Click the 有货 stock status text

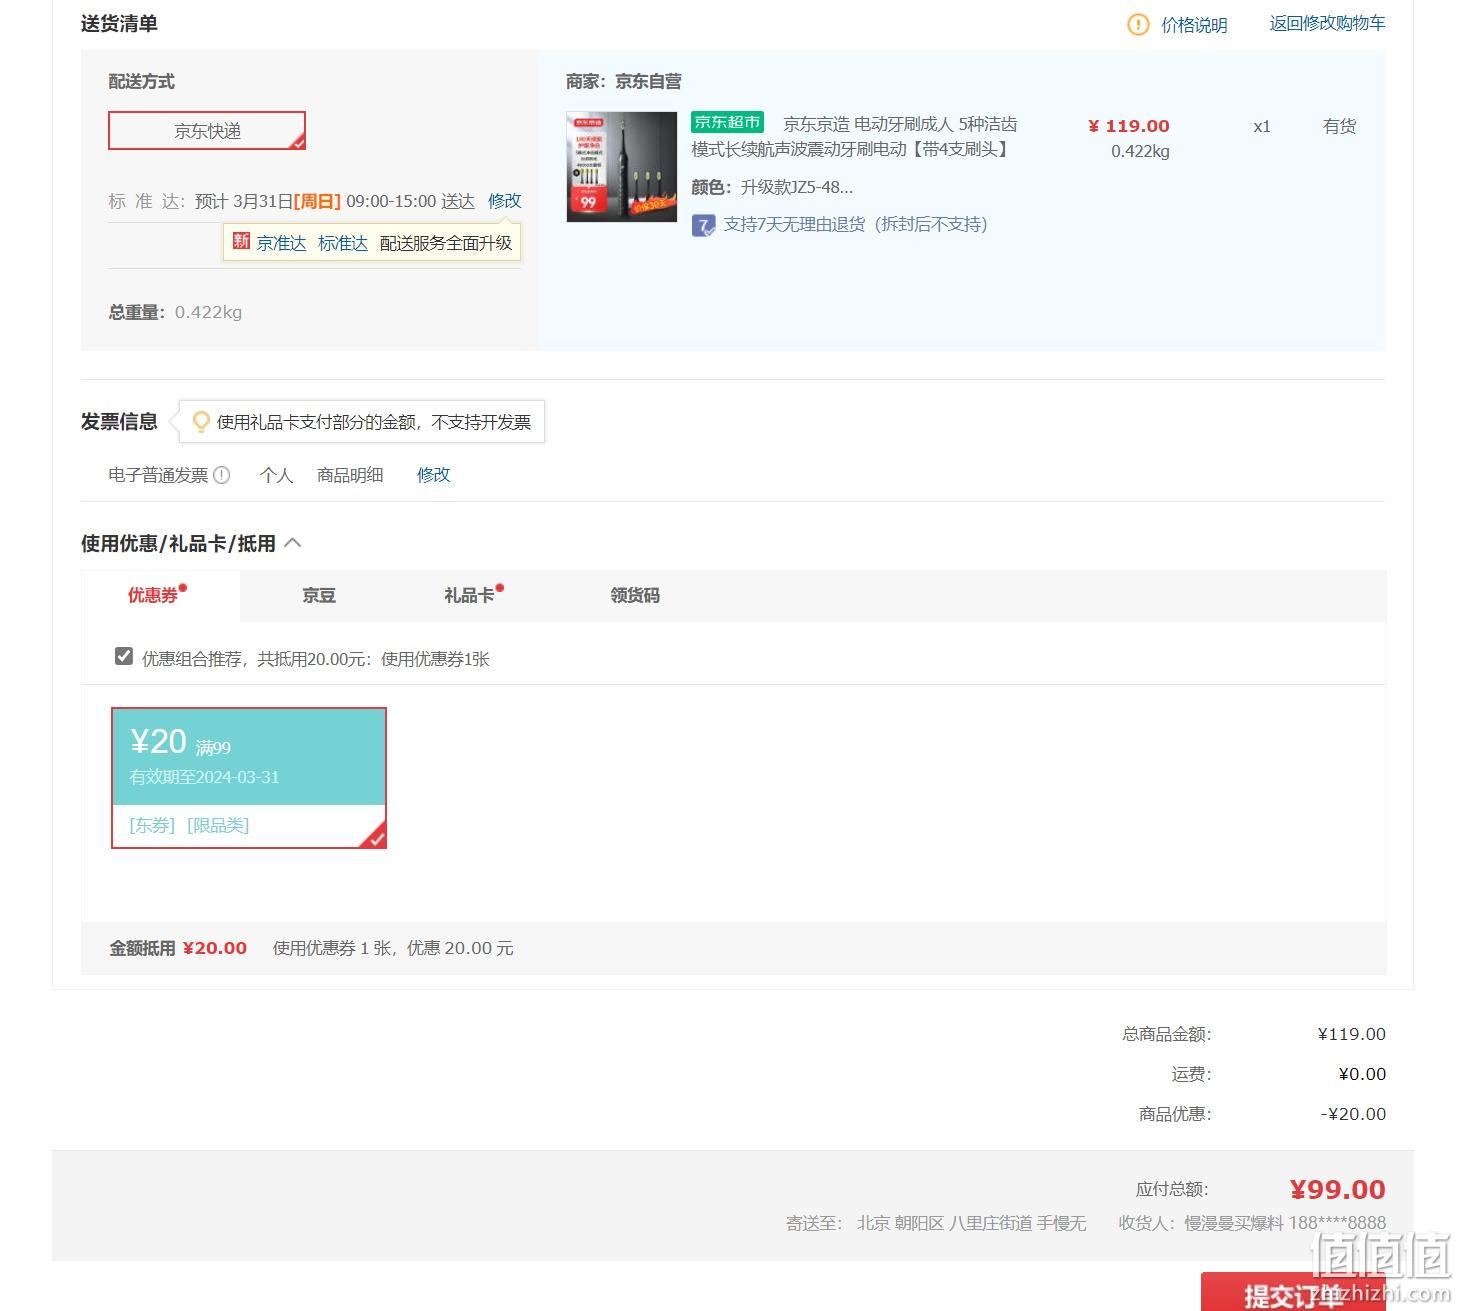[1339, 126]
